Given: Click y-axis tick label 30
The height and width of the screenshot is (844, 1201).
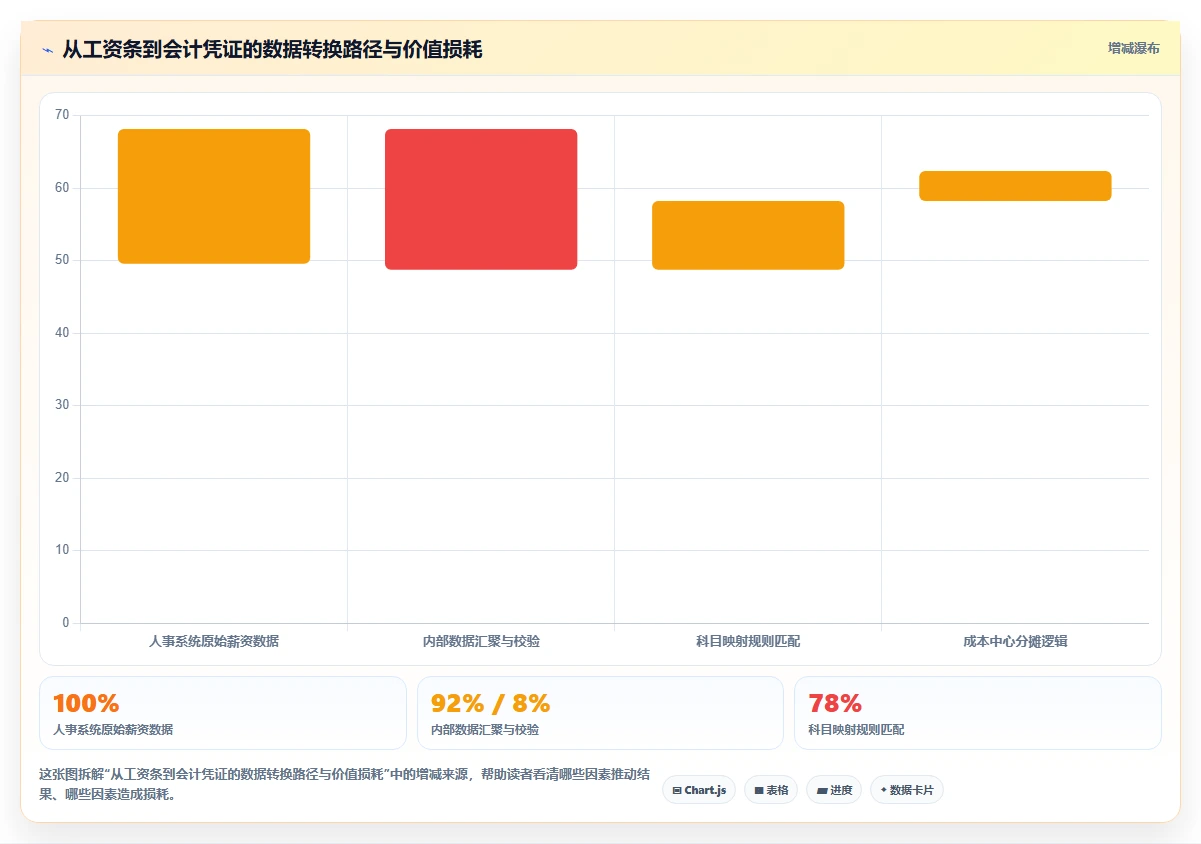Looking at the screenshot, I should coord(62,405).
